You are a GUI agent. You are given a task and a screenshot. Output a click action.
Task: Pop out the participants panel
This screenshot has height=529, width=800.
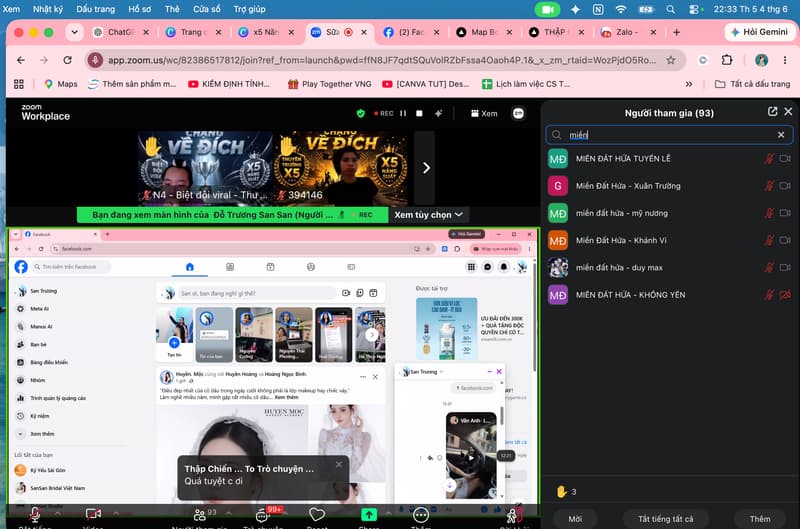click(772, 111)
